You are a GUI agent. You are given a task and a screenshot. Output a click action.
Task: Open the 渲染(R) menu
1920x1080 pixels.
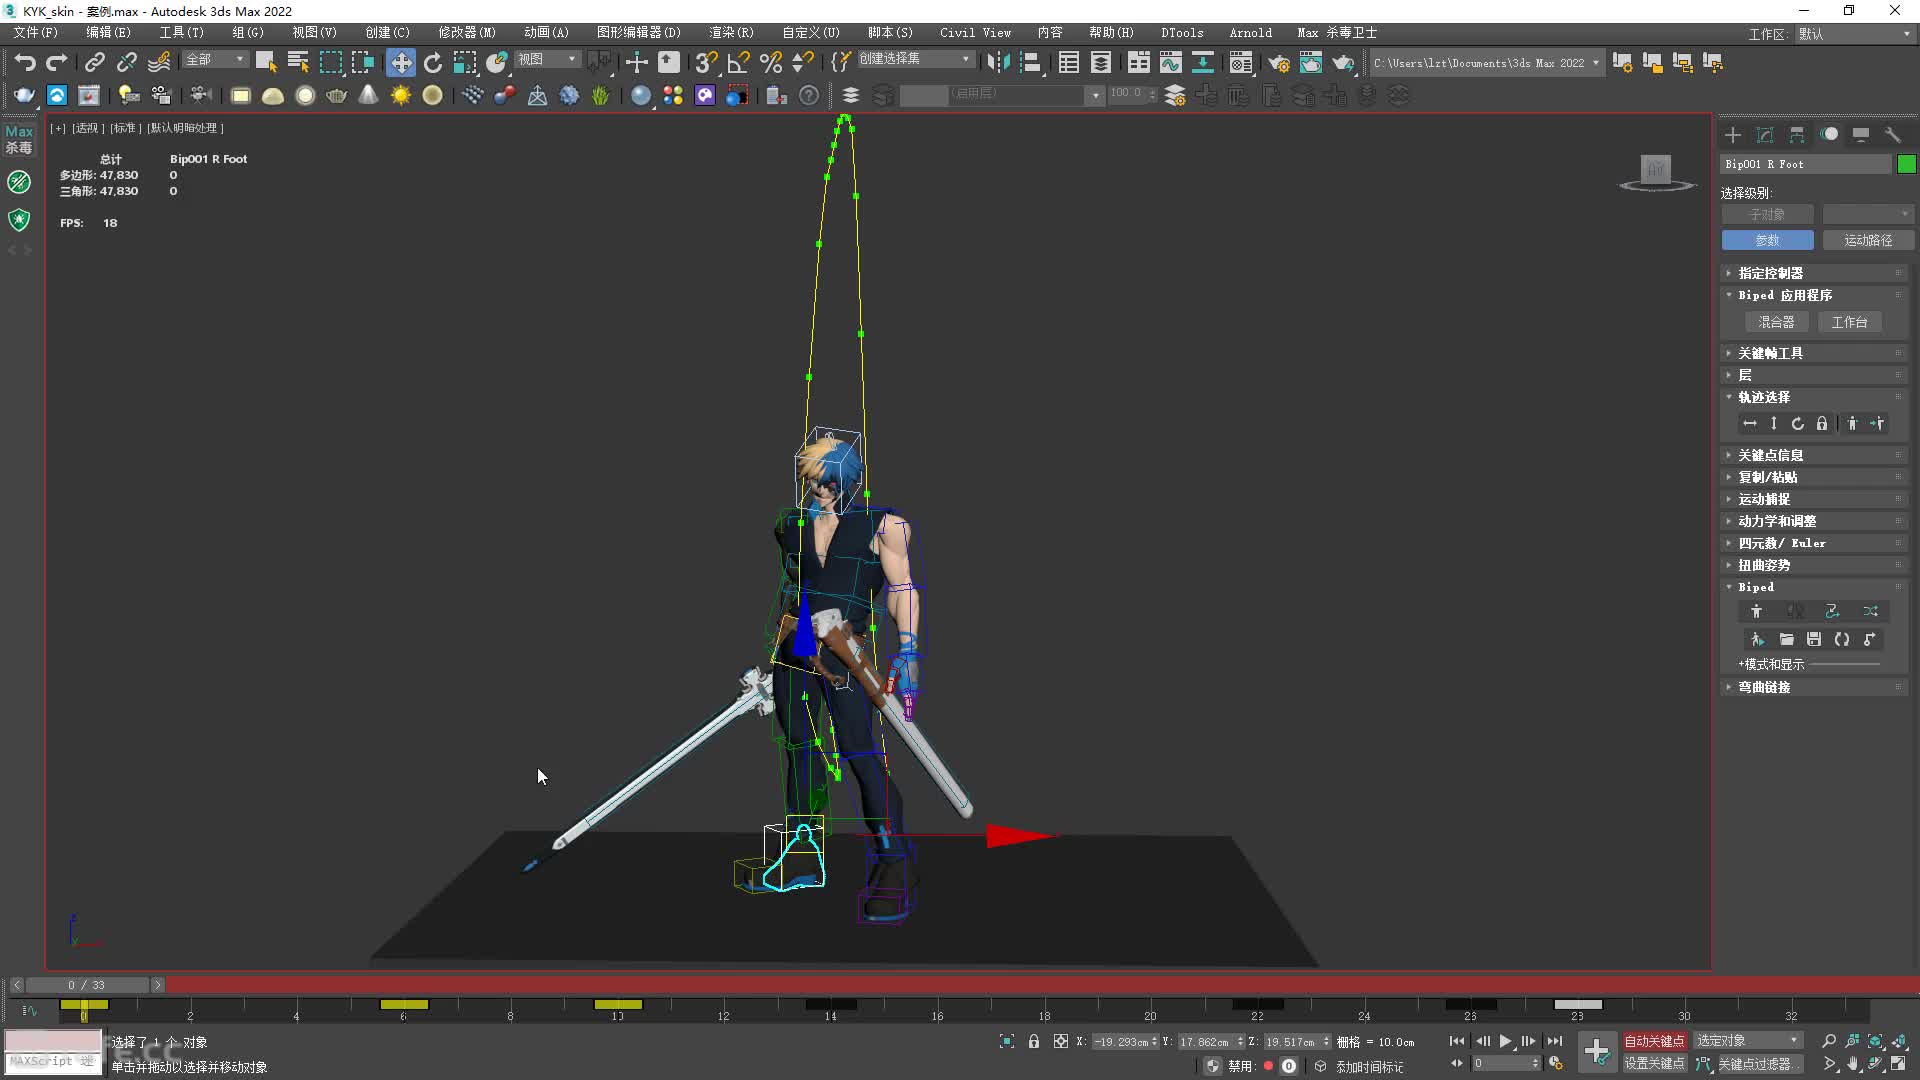[731, 33]
